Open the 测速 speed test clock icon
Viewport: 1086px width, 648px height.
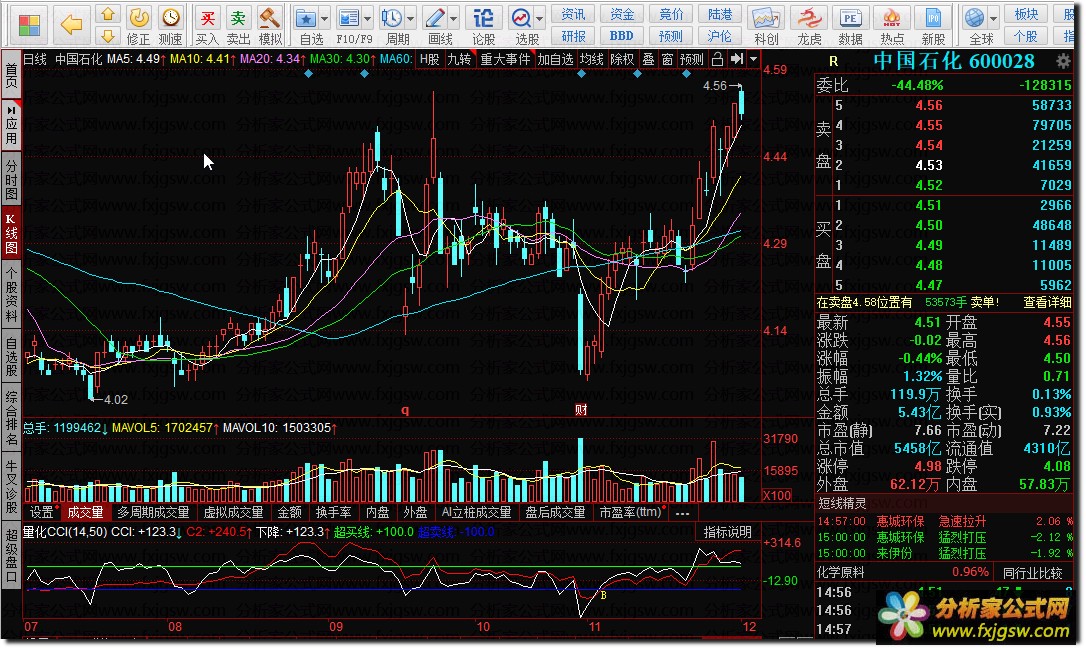(170, 17)
